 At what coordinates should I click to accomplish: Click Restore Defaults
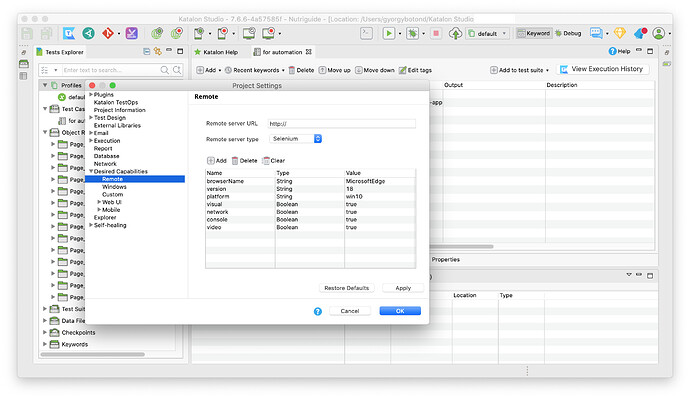pos(347,288)
